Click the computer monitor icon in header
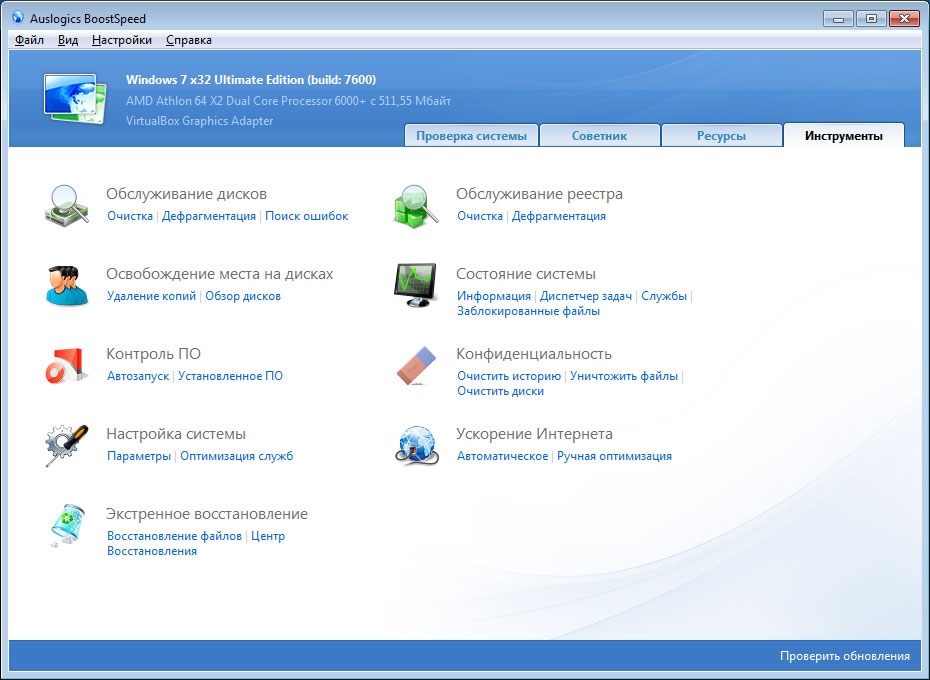The height and width of the screenshot is (680, 930). pyautogui.click(x=72, y=98)
